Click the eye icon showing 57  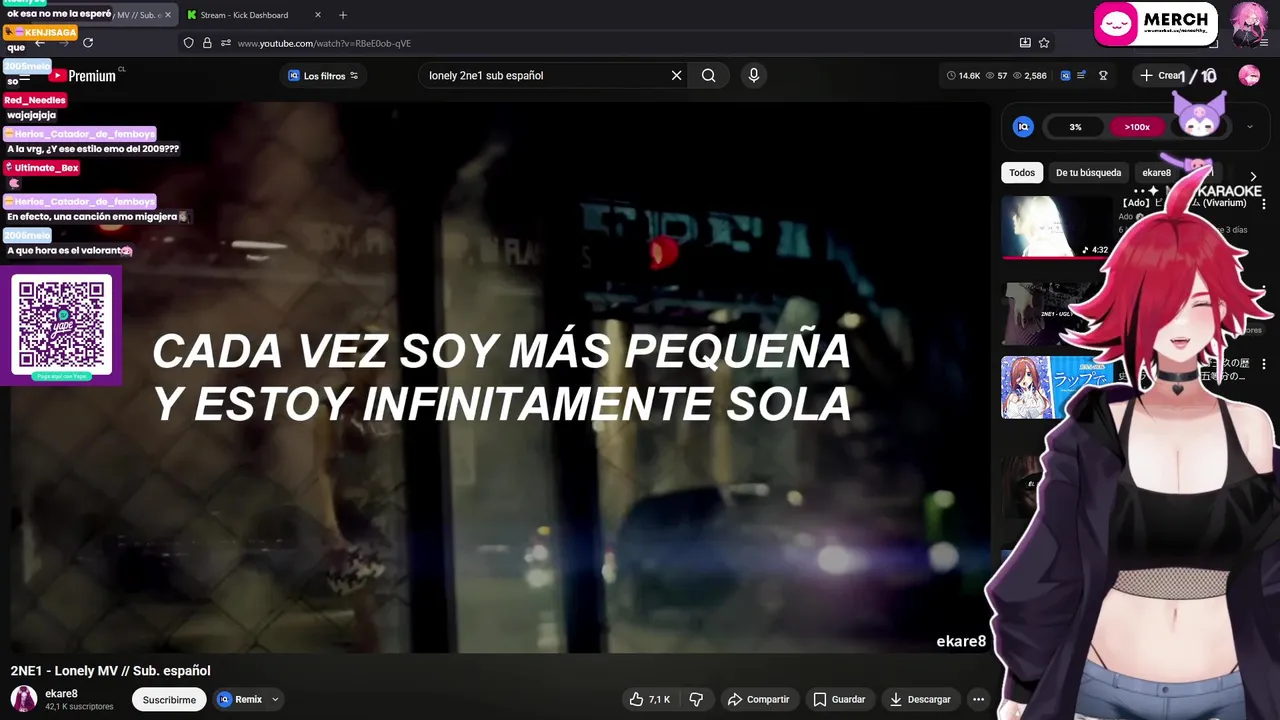(x=990, y=76)
